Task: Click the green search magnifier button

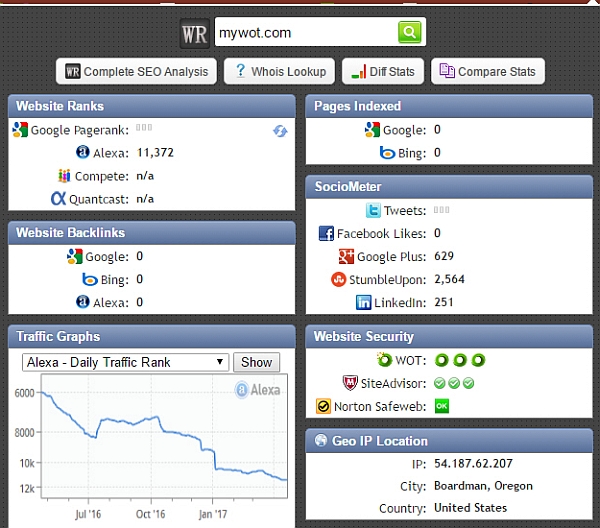Action: 409,32
